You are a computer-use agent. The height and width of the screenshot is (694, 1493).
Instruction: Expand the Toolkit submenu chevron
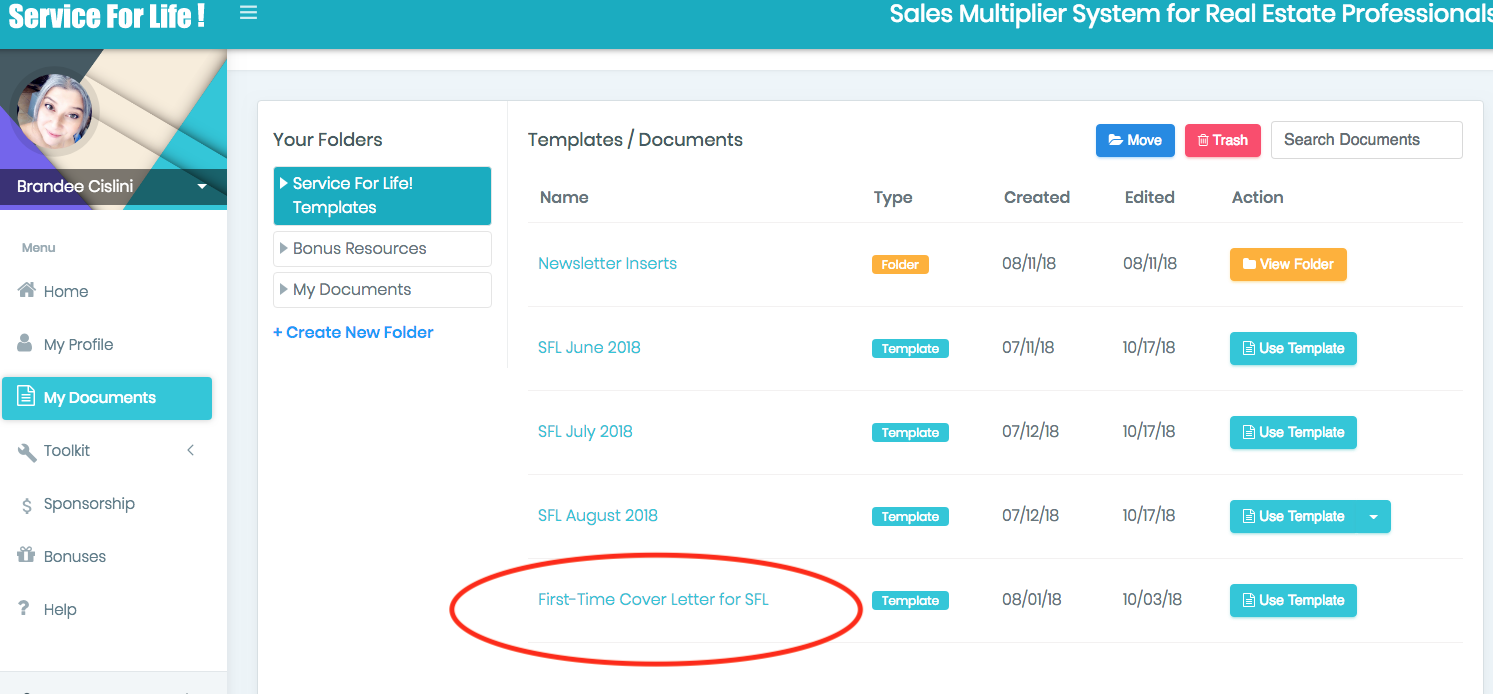coord(191,451)
